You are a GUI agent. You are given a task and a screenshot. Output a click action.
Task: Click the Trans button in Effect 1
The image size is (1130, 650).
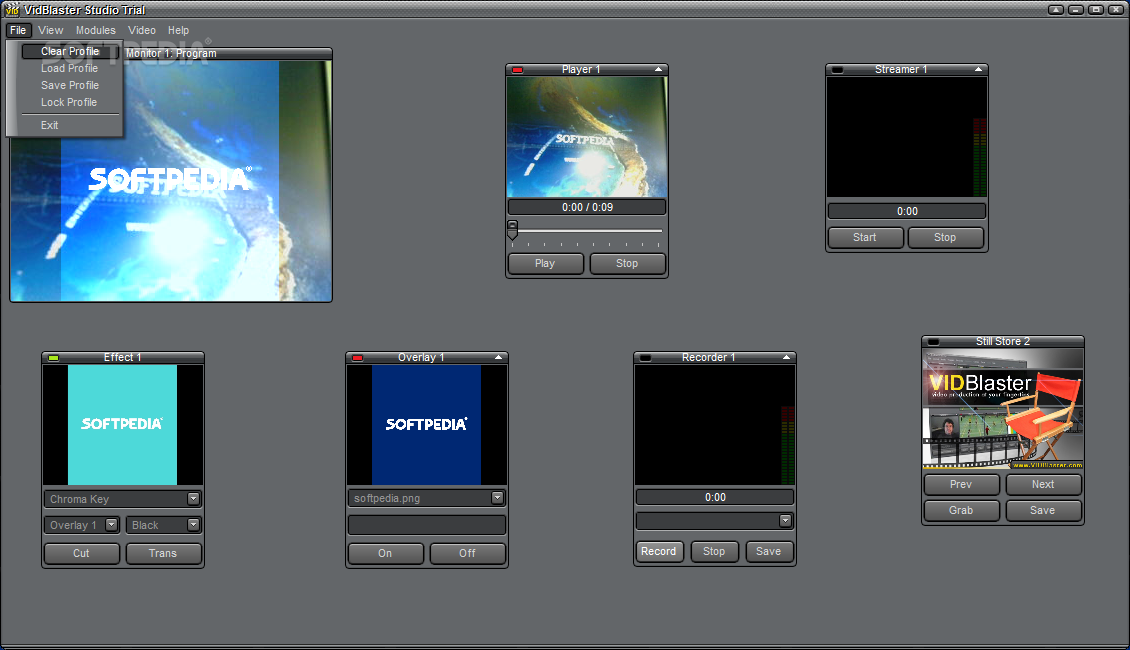pos(163,553)
